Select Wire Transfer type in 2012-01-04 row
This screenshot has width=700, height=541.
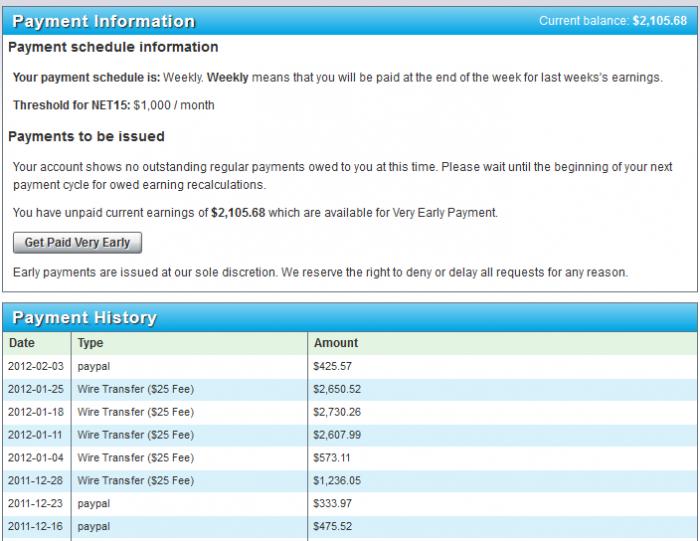[x=136, y=458]
